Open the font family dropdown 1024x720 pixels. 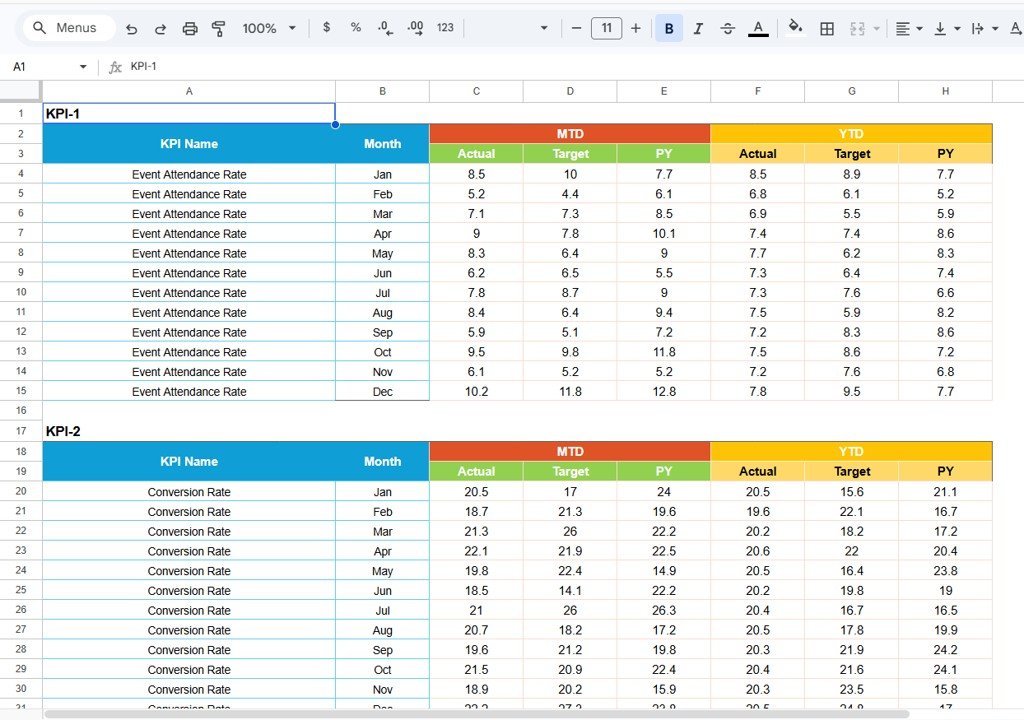click(510, 28)
